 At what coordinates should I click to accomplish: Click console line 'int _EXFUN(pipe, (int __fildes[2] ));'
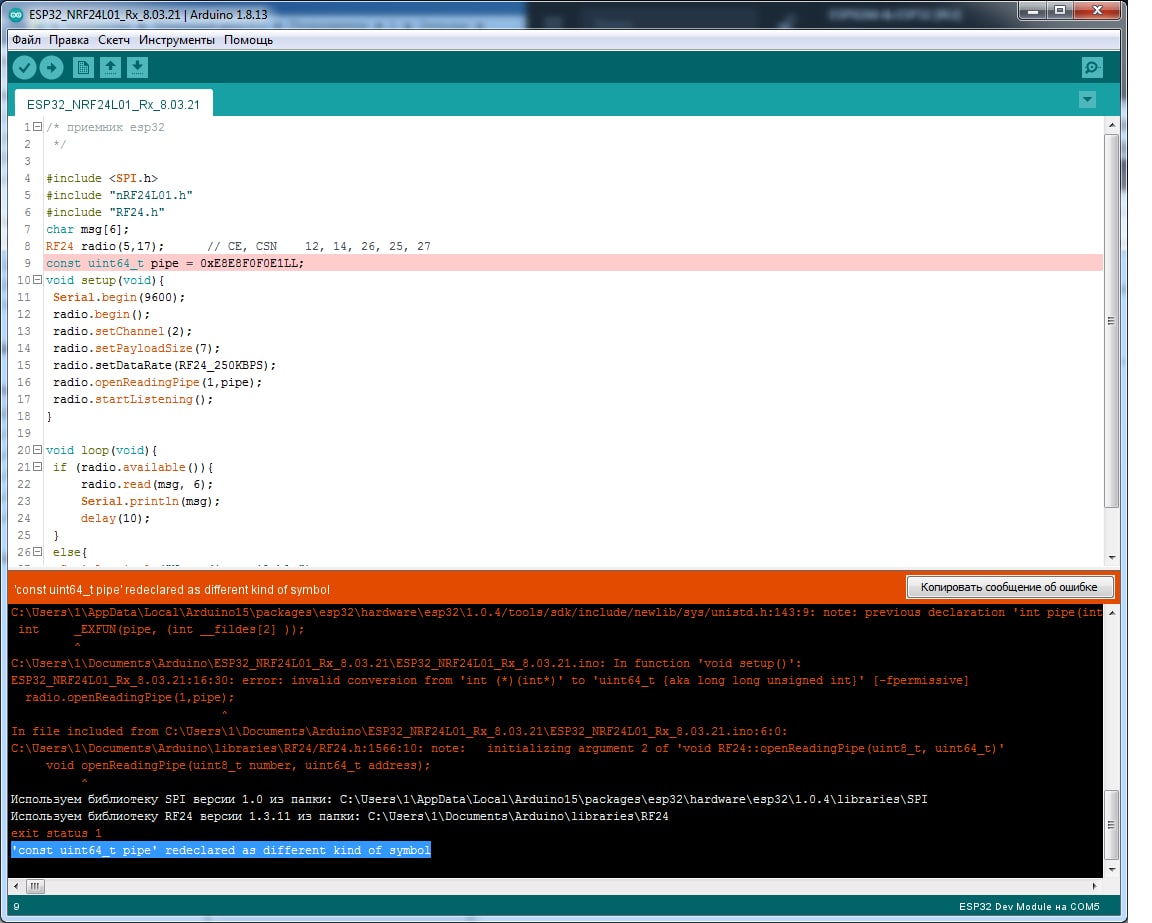click(x=161, y=629)
